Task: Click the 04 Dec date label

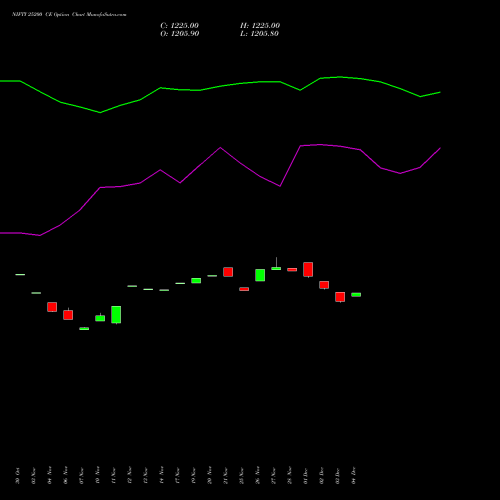Action: click(354, 476)
